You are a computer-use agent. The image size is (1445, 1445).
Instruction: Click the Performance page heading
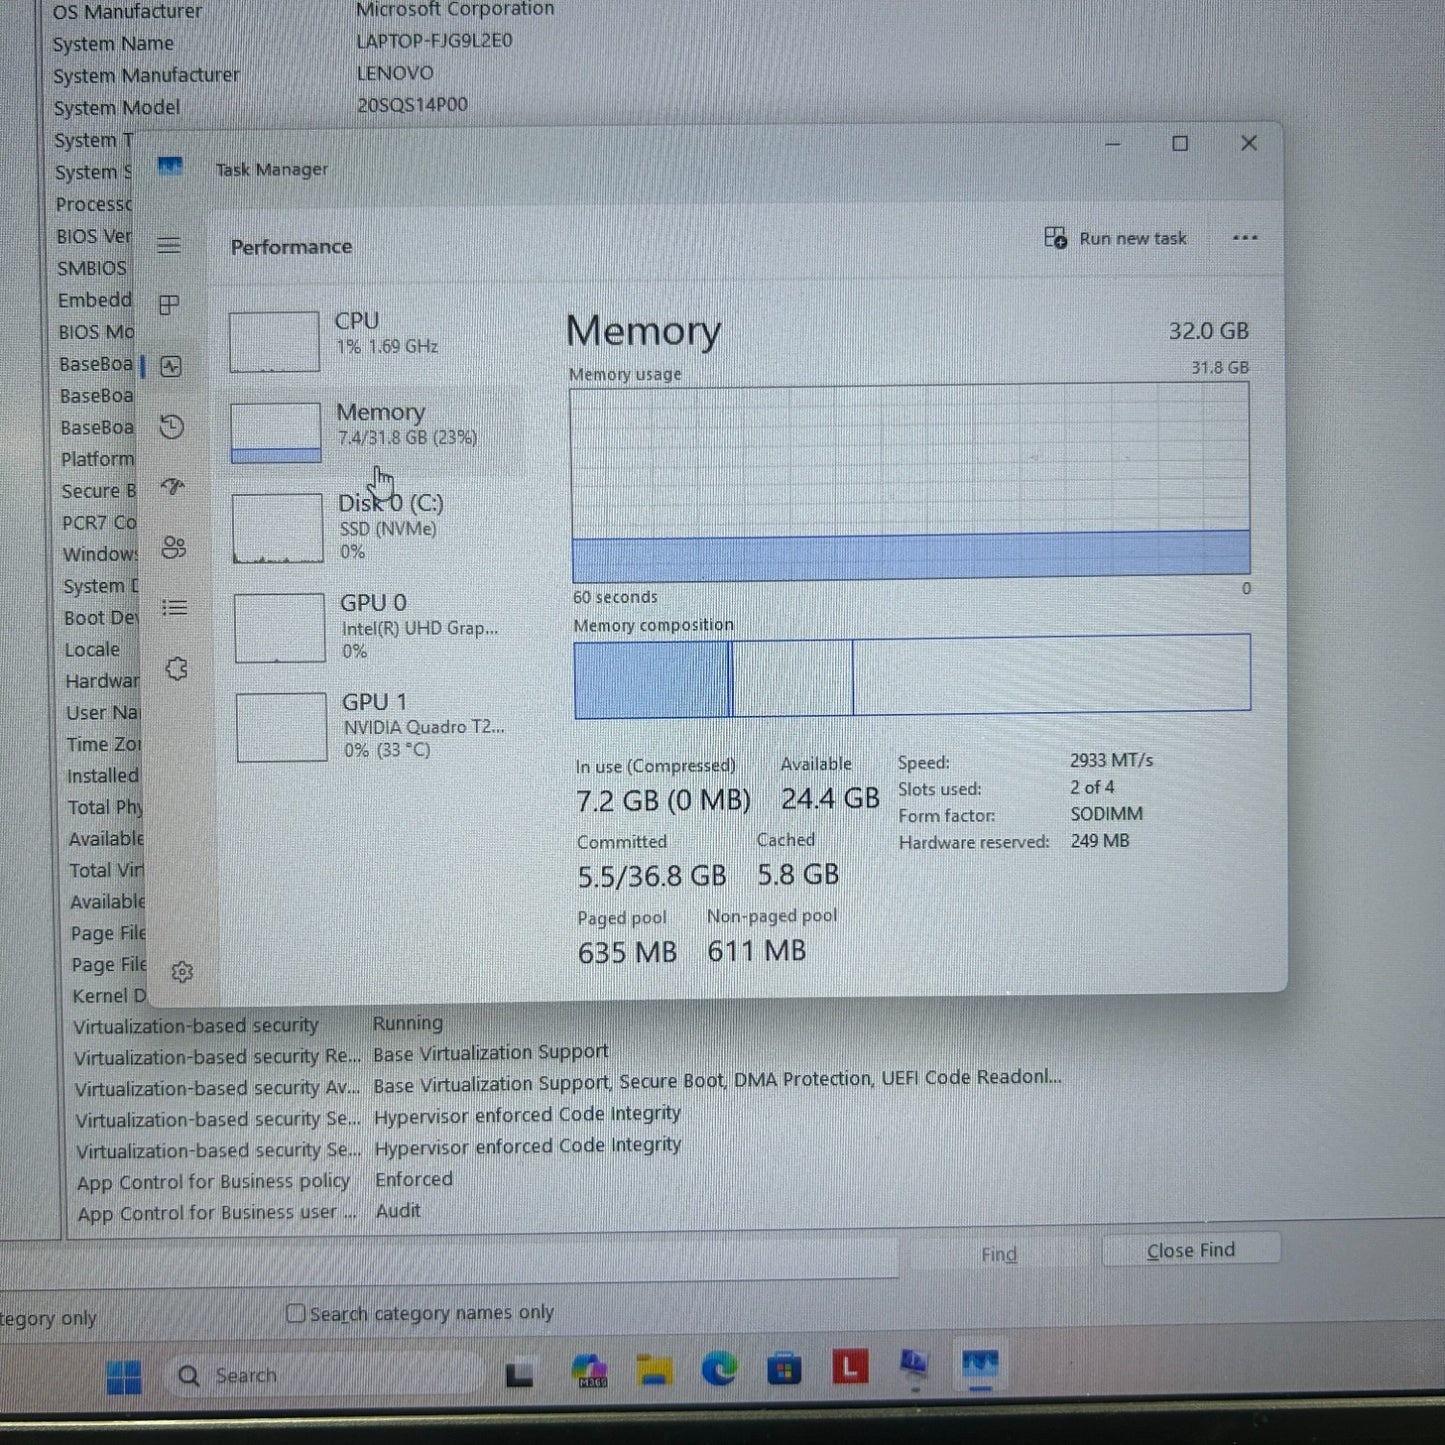291,247
